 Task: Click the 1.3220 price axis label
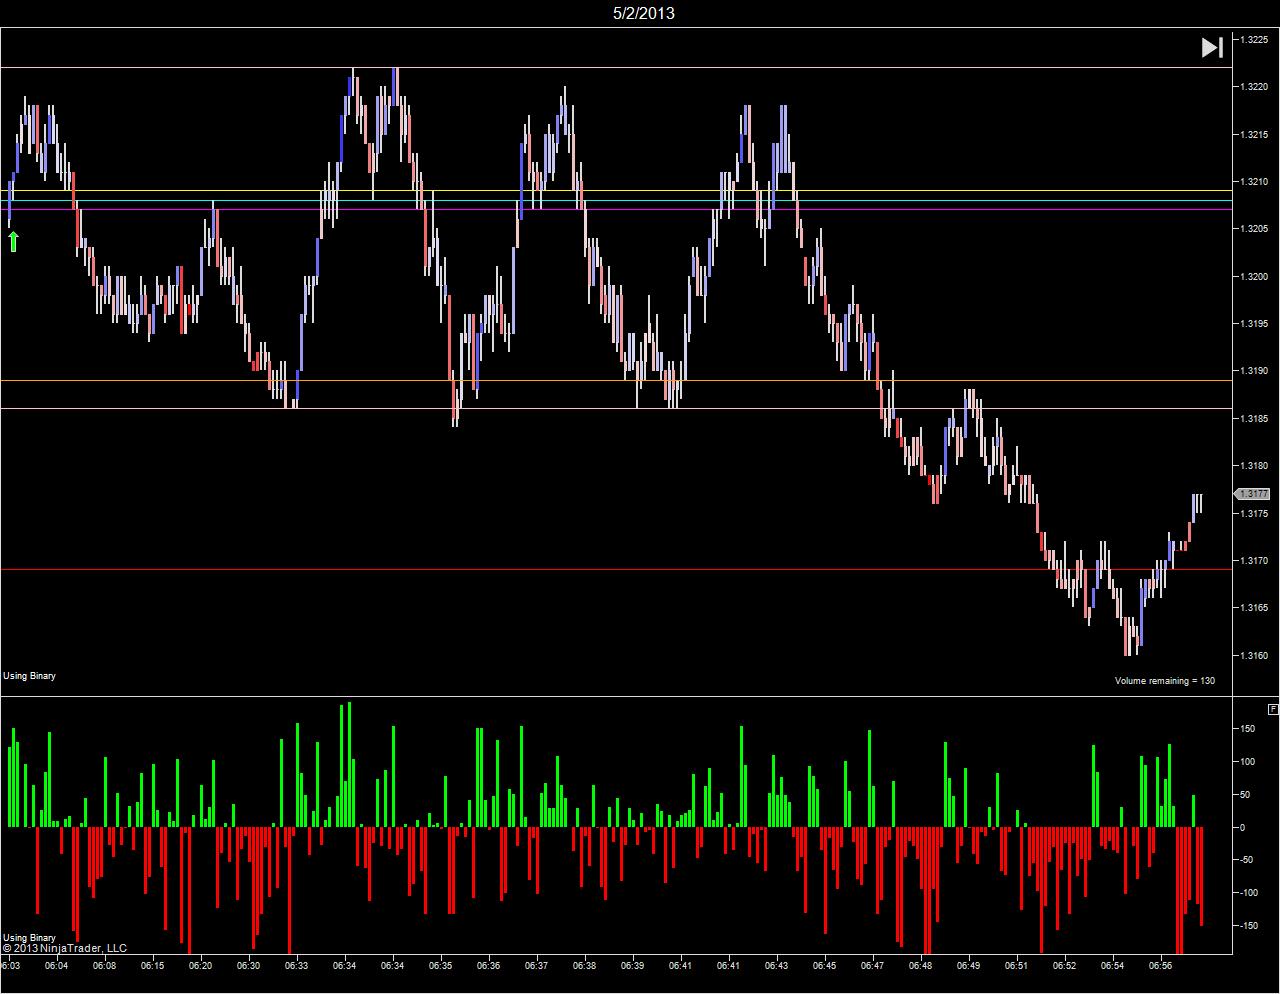pos(1254,87)
